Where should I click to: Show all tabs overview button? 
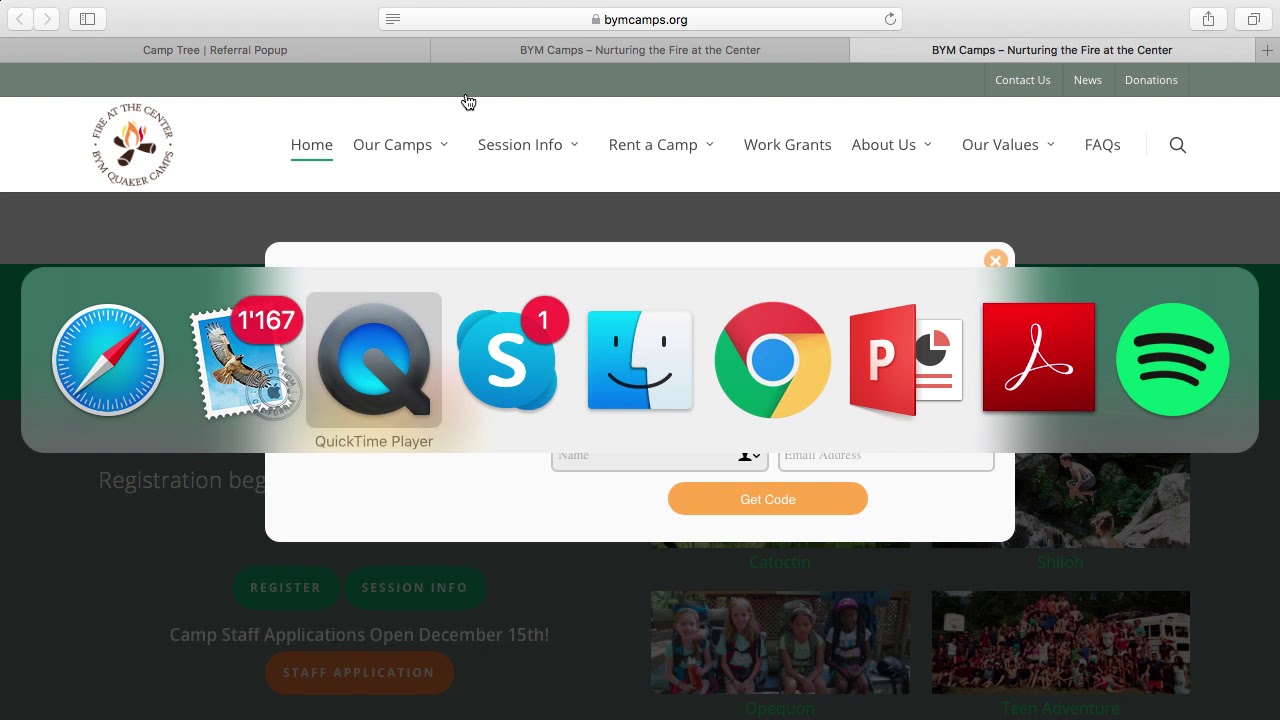pos(1253,19)
